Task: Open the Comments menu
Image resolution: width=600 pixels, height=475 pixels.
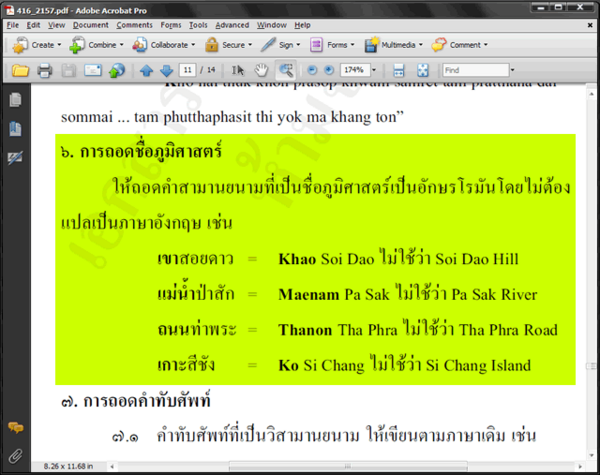Action: 134,25
